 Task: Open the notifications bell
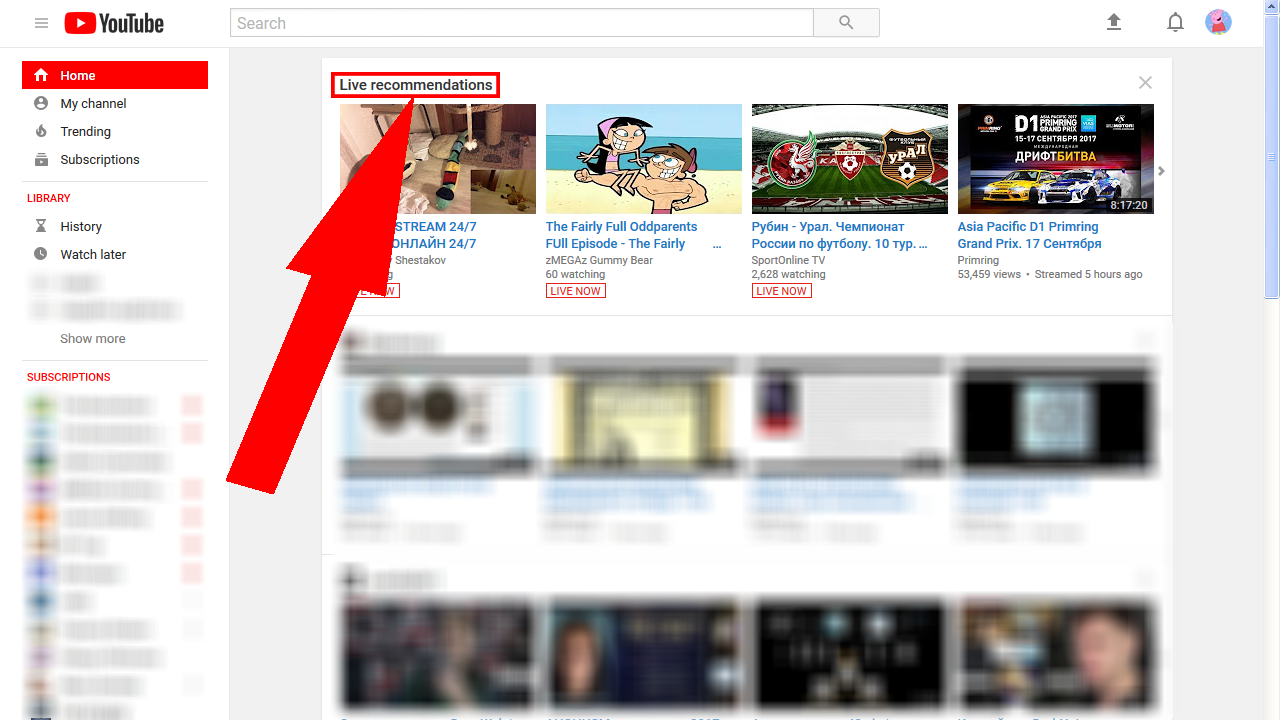(x=1176, y=22)
